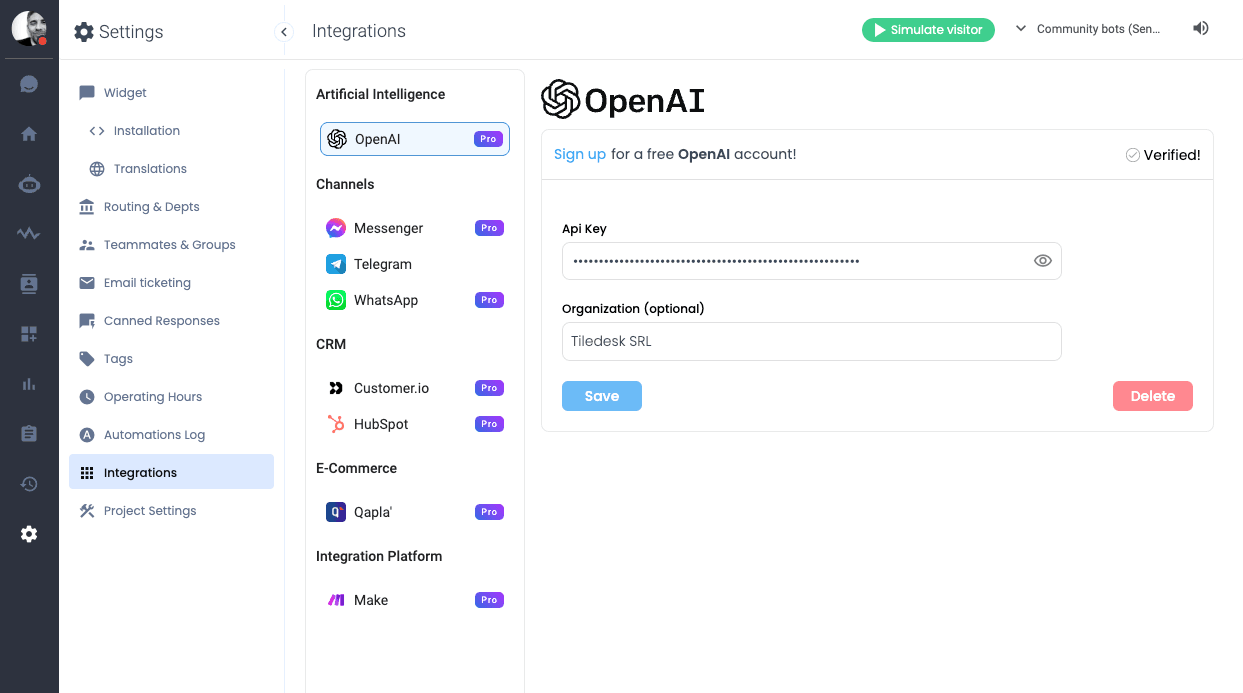This screenshot has height=693, width=1243.
Task: Click the Delete button
Action: pos(1153,396)
